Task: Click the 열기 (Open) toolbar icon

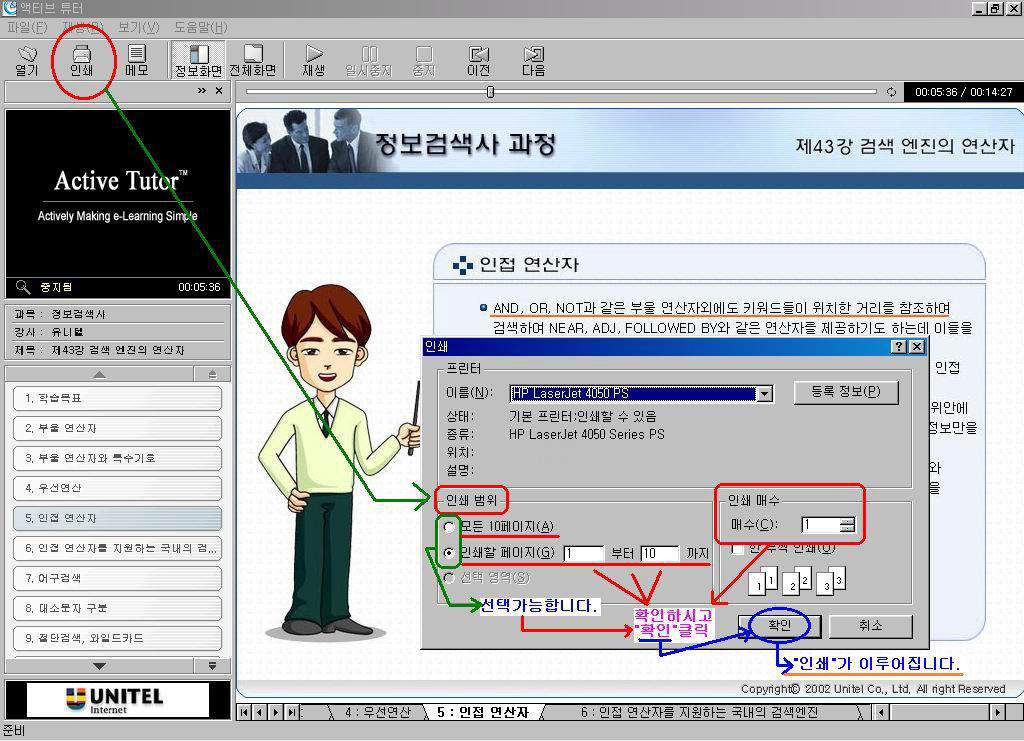Action: coord(27,60)
